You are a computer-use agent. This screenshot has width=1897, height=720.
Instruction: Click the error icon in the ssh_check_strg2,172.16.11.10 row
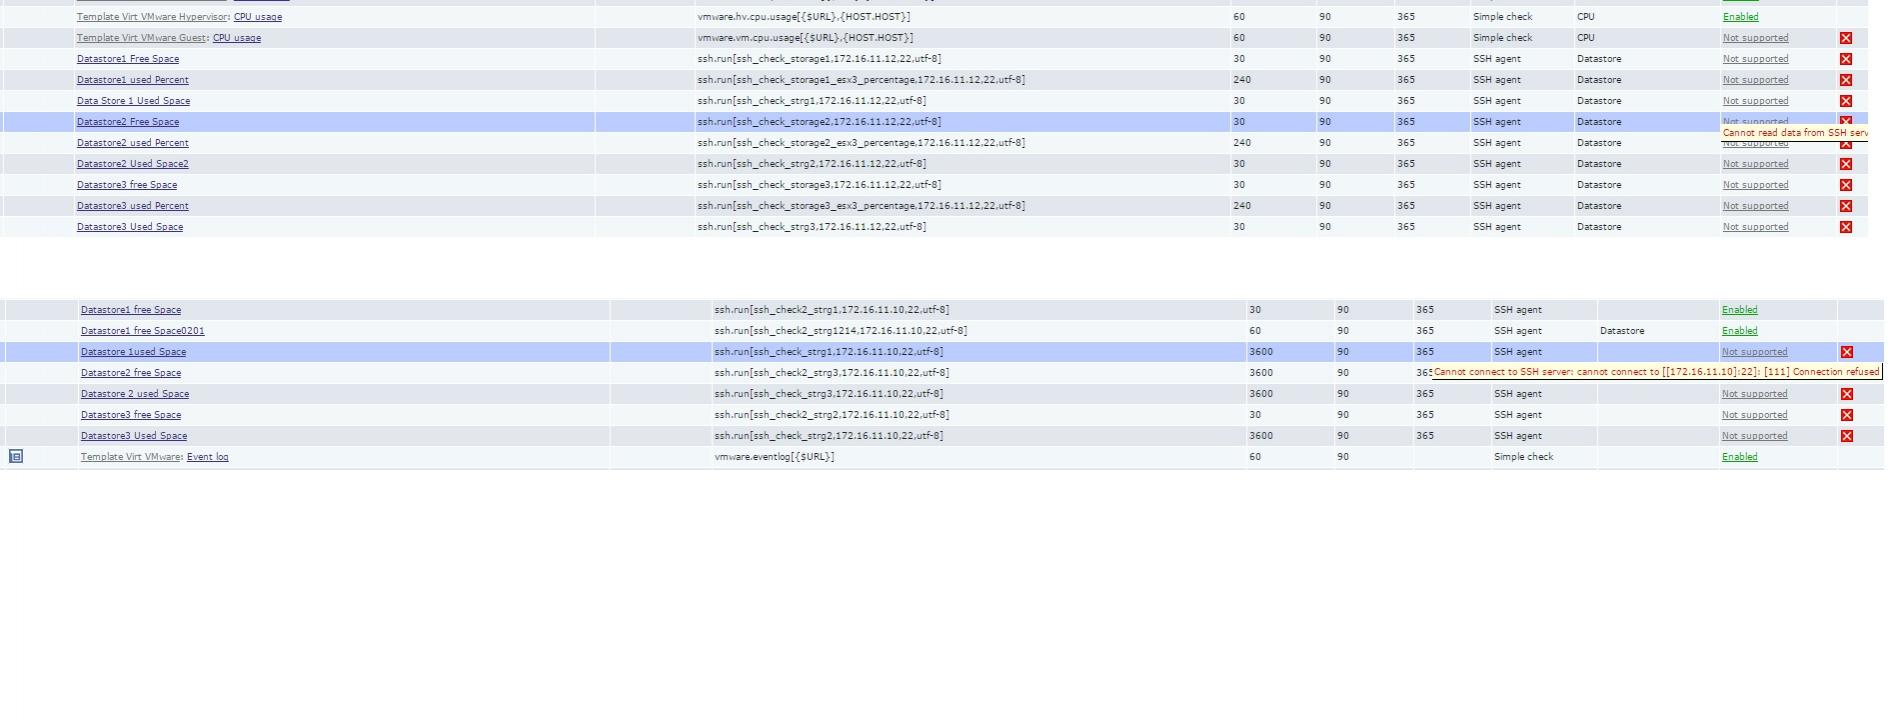(x=1847, y=436)
